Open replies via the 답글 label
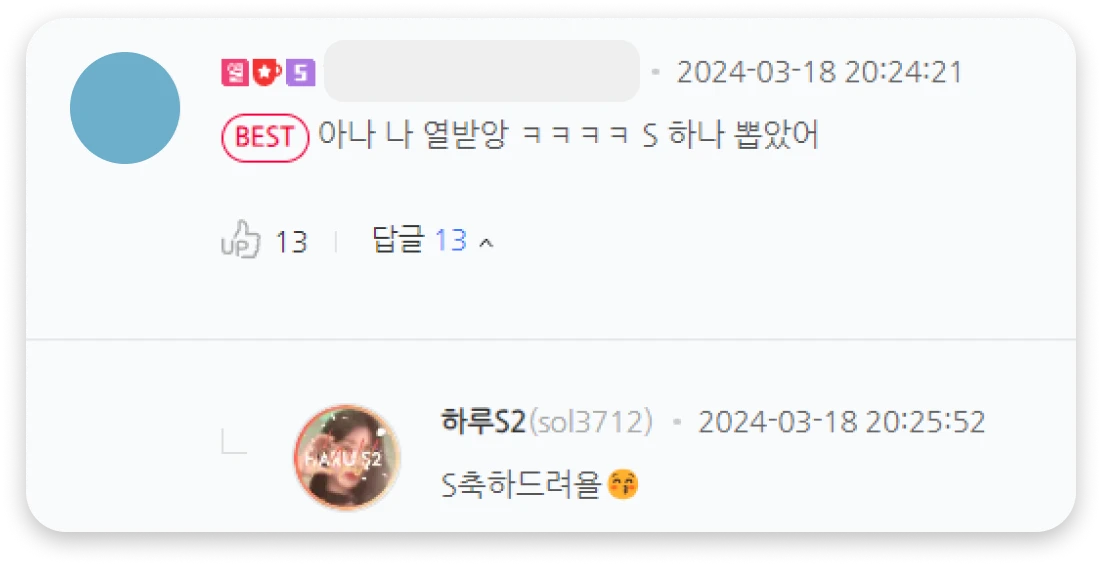 398,240
